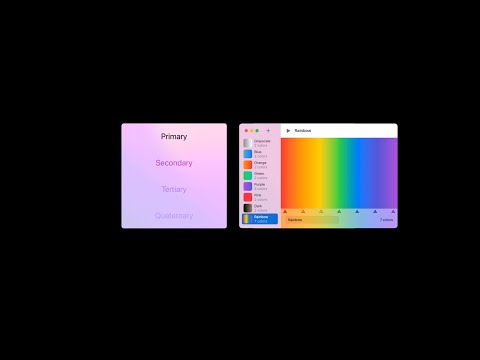Click the play triangle beside Rainbow title
Image resolution: width=480 pixels, height=360 pixels.
click(x=288, y=131)
